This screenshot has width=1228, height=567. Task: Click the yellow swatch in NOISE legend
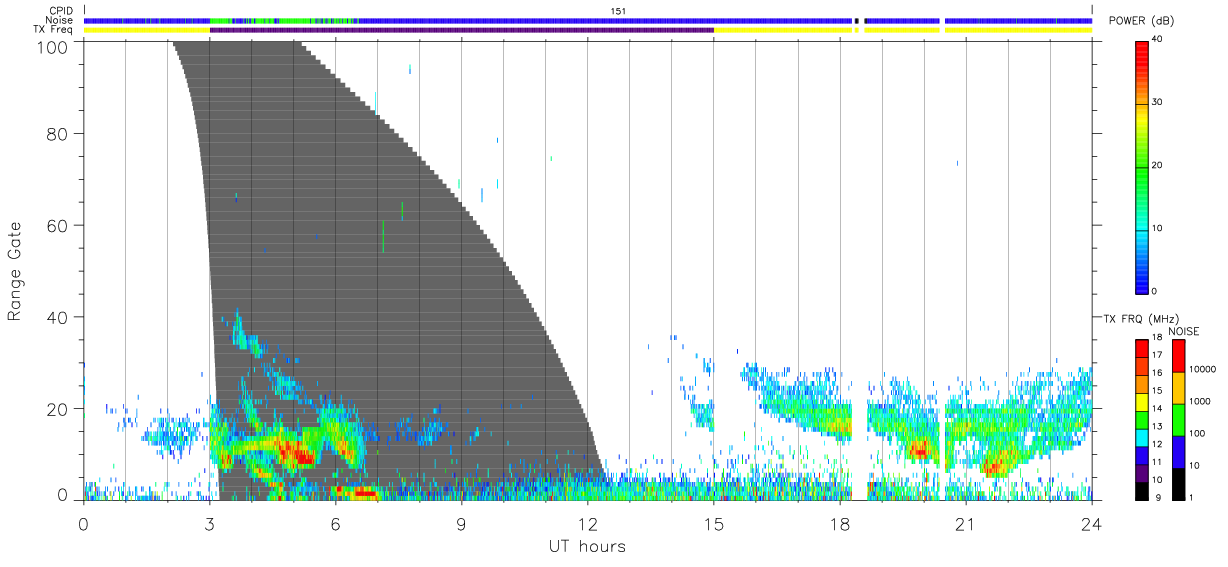pyautogui.click(x=1179, y=387)
